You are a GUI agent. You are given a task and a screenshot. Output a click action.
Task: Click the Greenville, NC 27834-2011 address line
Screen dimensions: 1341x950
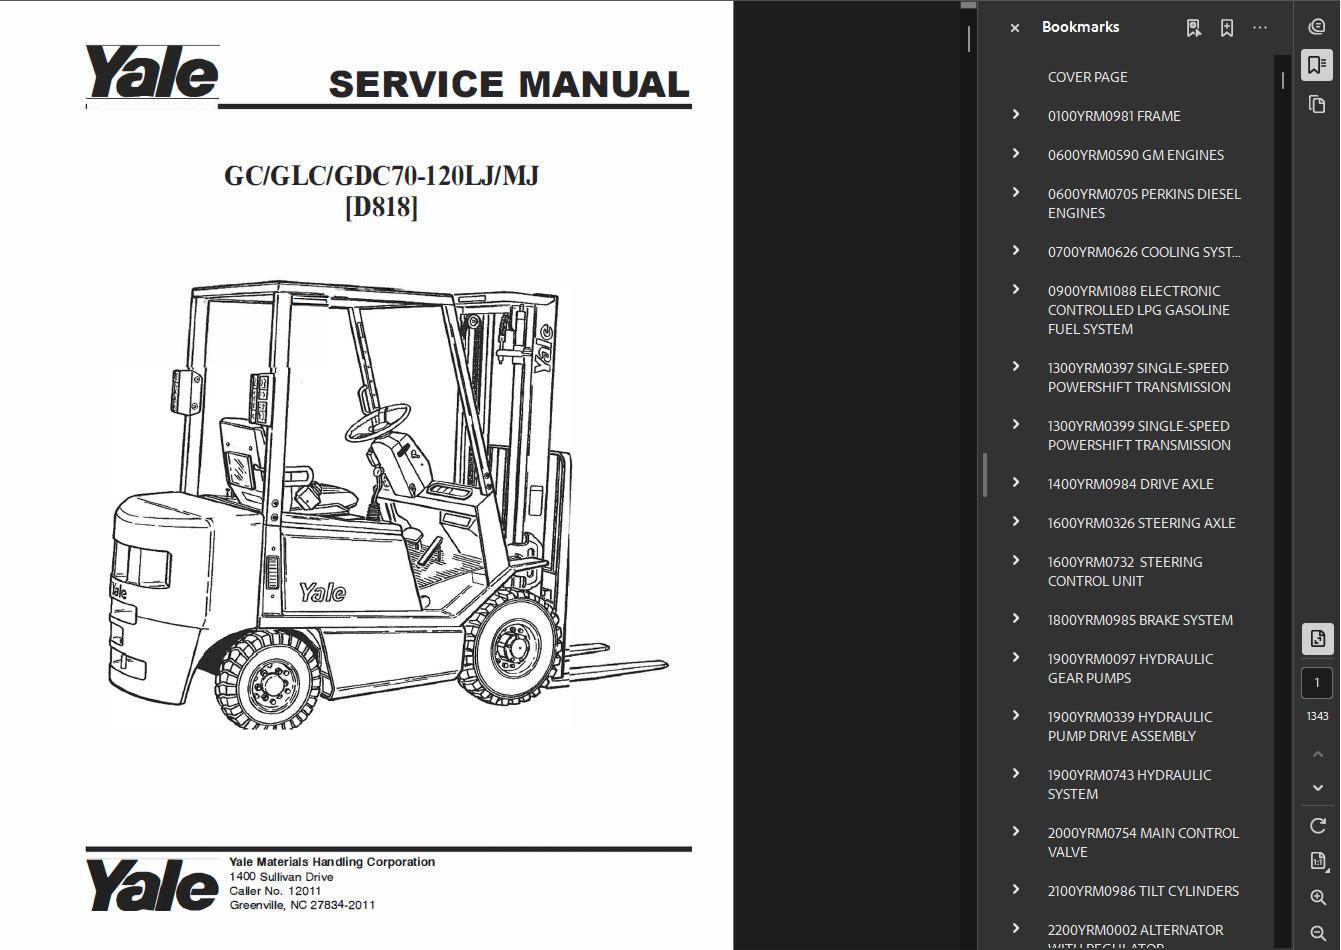click(302, 905)
